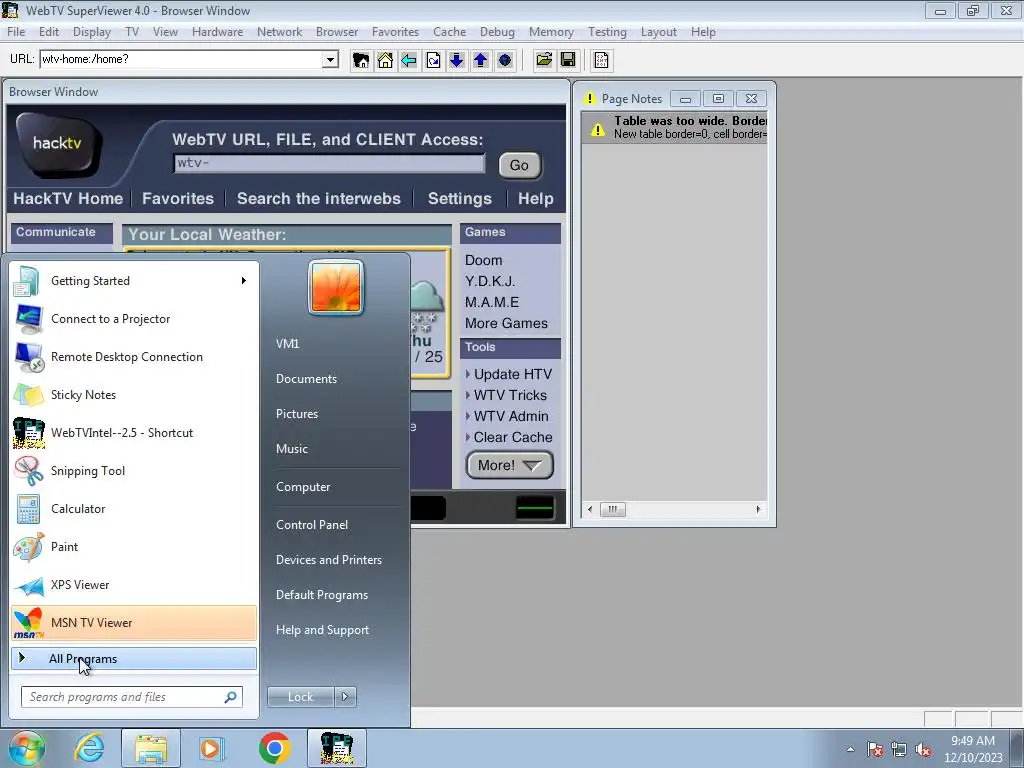1024x768 pixels.
Task: Click the user account picture
Action: 336,287
